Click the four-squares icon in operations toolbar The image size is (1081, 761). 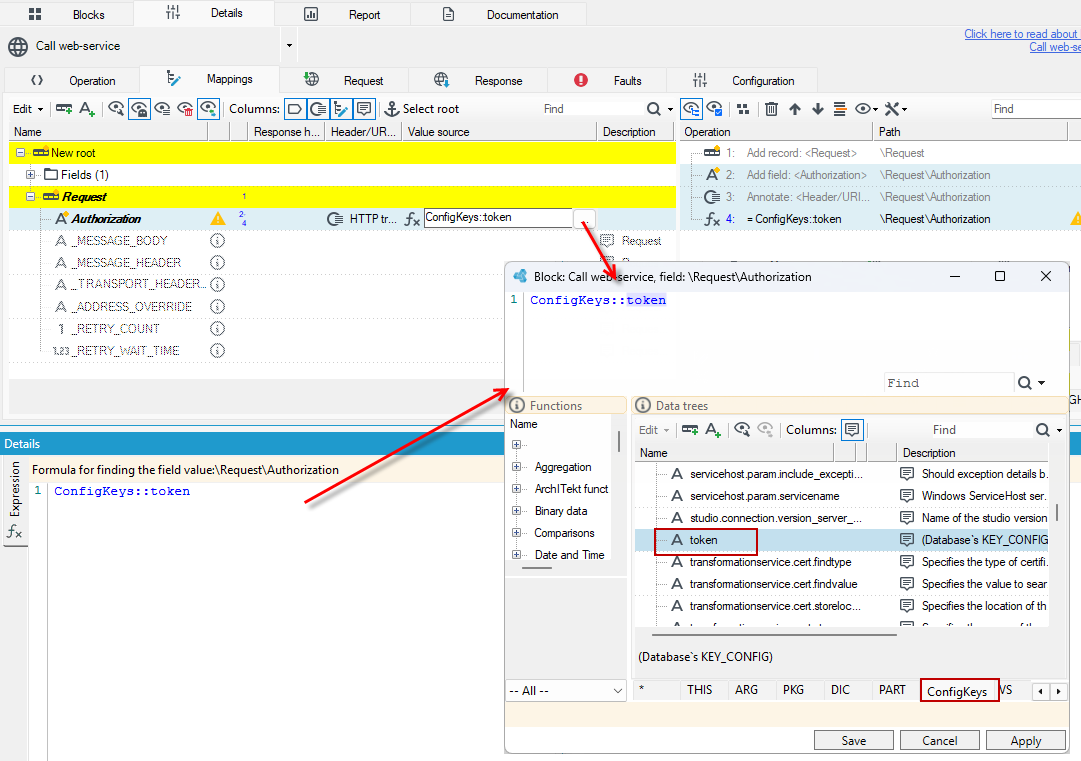point(742,109)
